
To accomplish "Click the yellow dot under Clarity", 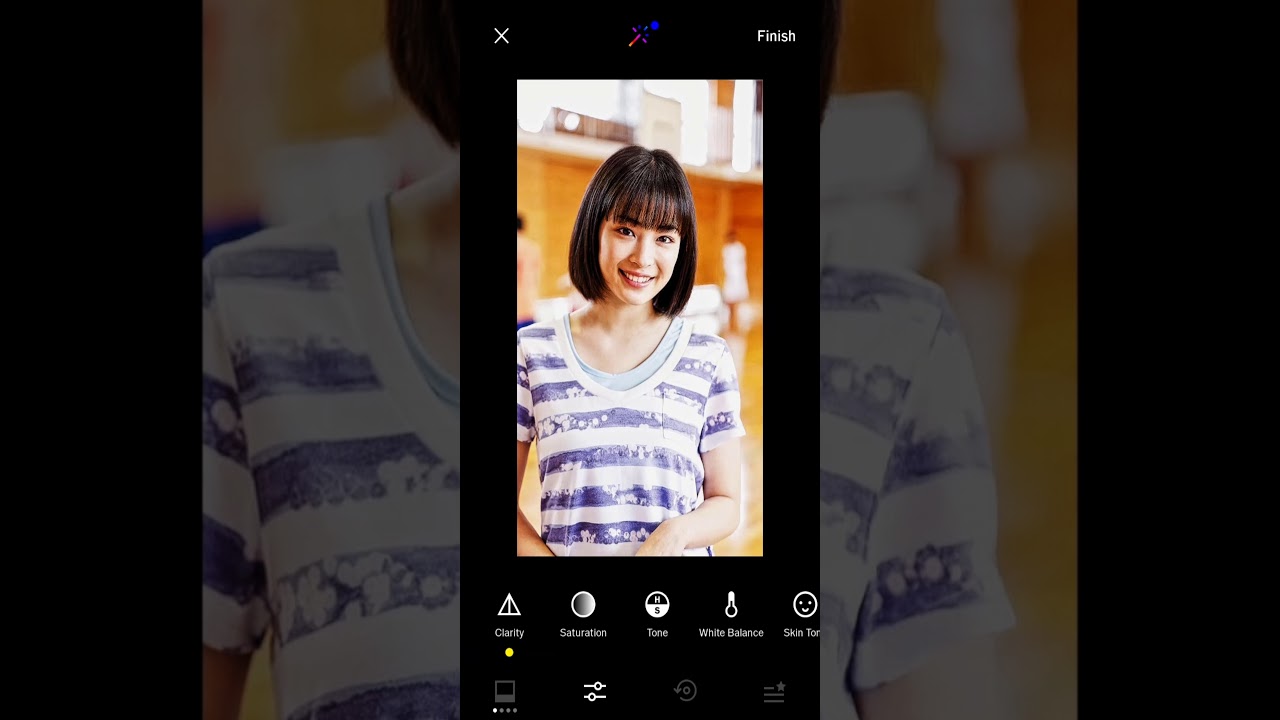I will click(509, 652).
